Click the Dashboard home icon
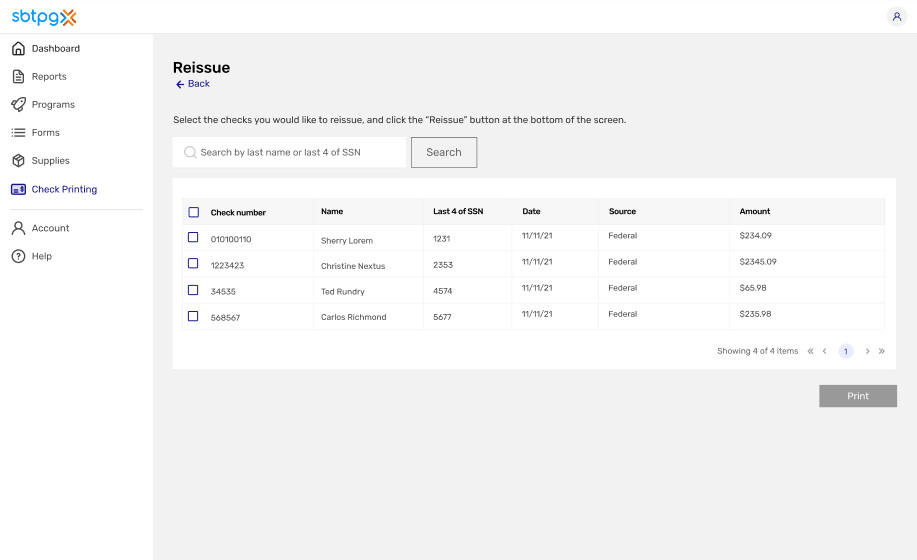Screen dimensions: 917x560 point(19,49)
